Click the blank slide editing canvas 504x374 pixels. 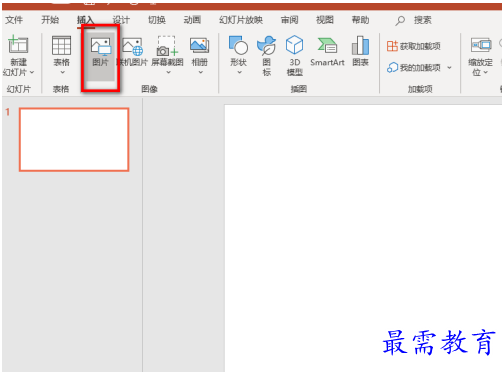click(363, 238)
